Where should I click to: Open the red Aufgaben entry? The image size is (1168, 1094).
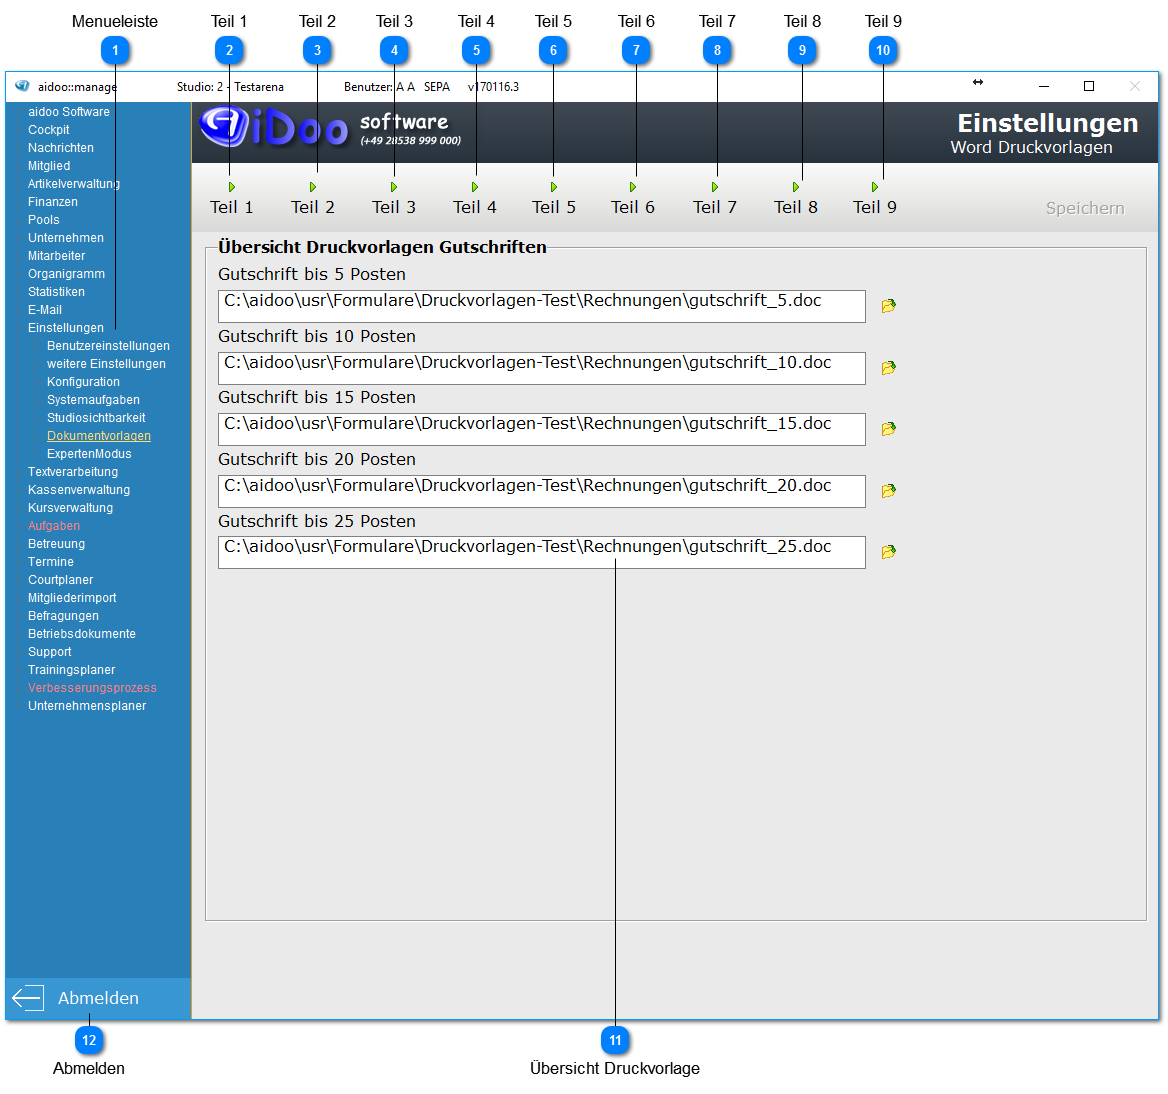coord(54,526)
